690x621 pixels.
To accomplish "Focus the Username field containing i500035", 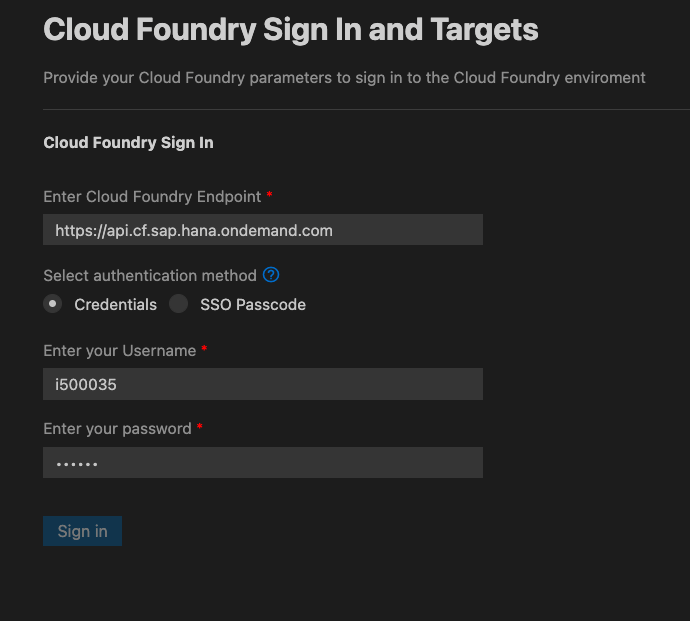I will (x=263, y=384).
